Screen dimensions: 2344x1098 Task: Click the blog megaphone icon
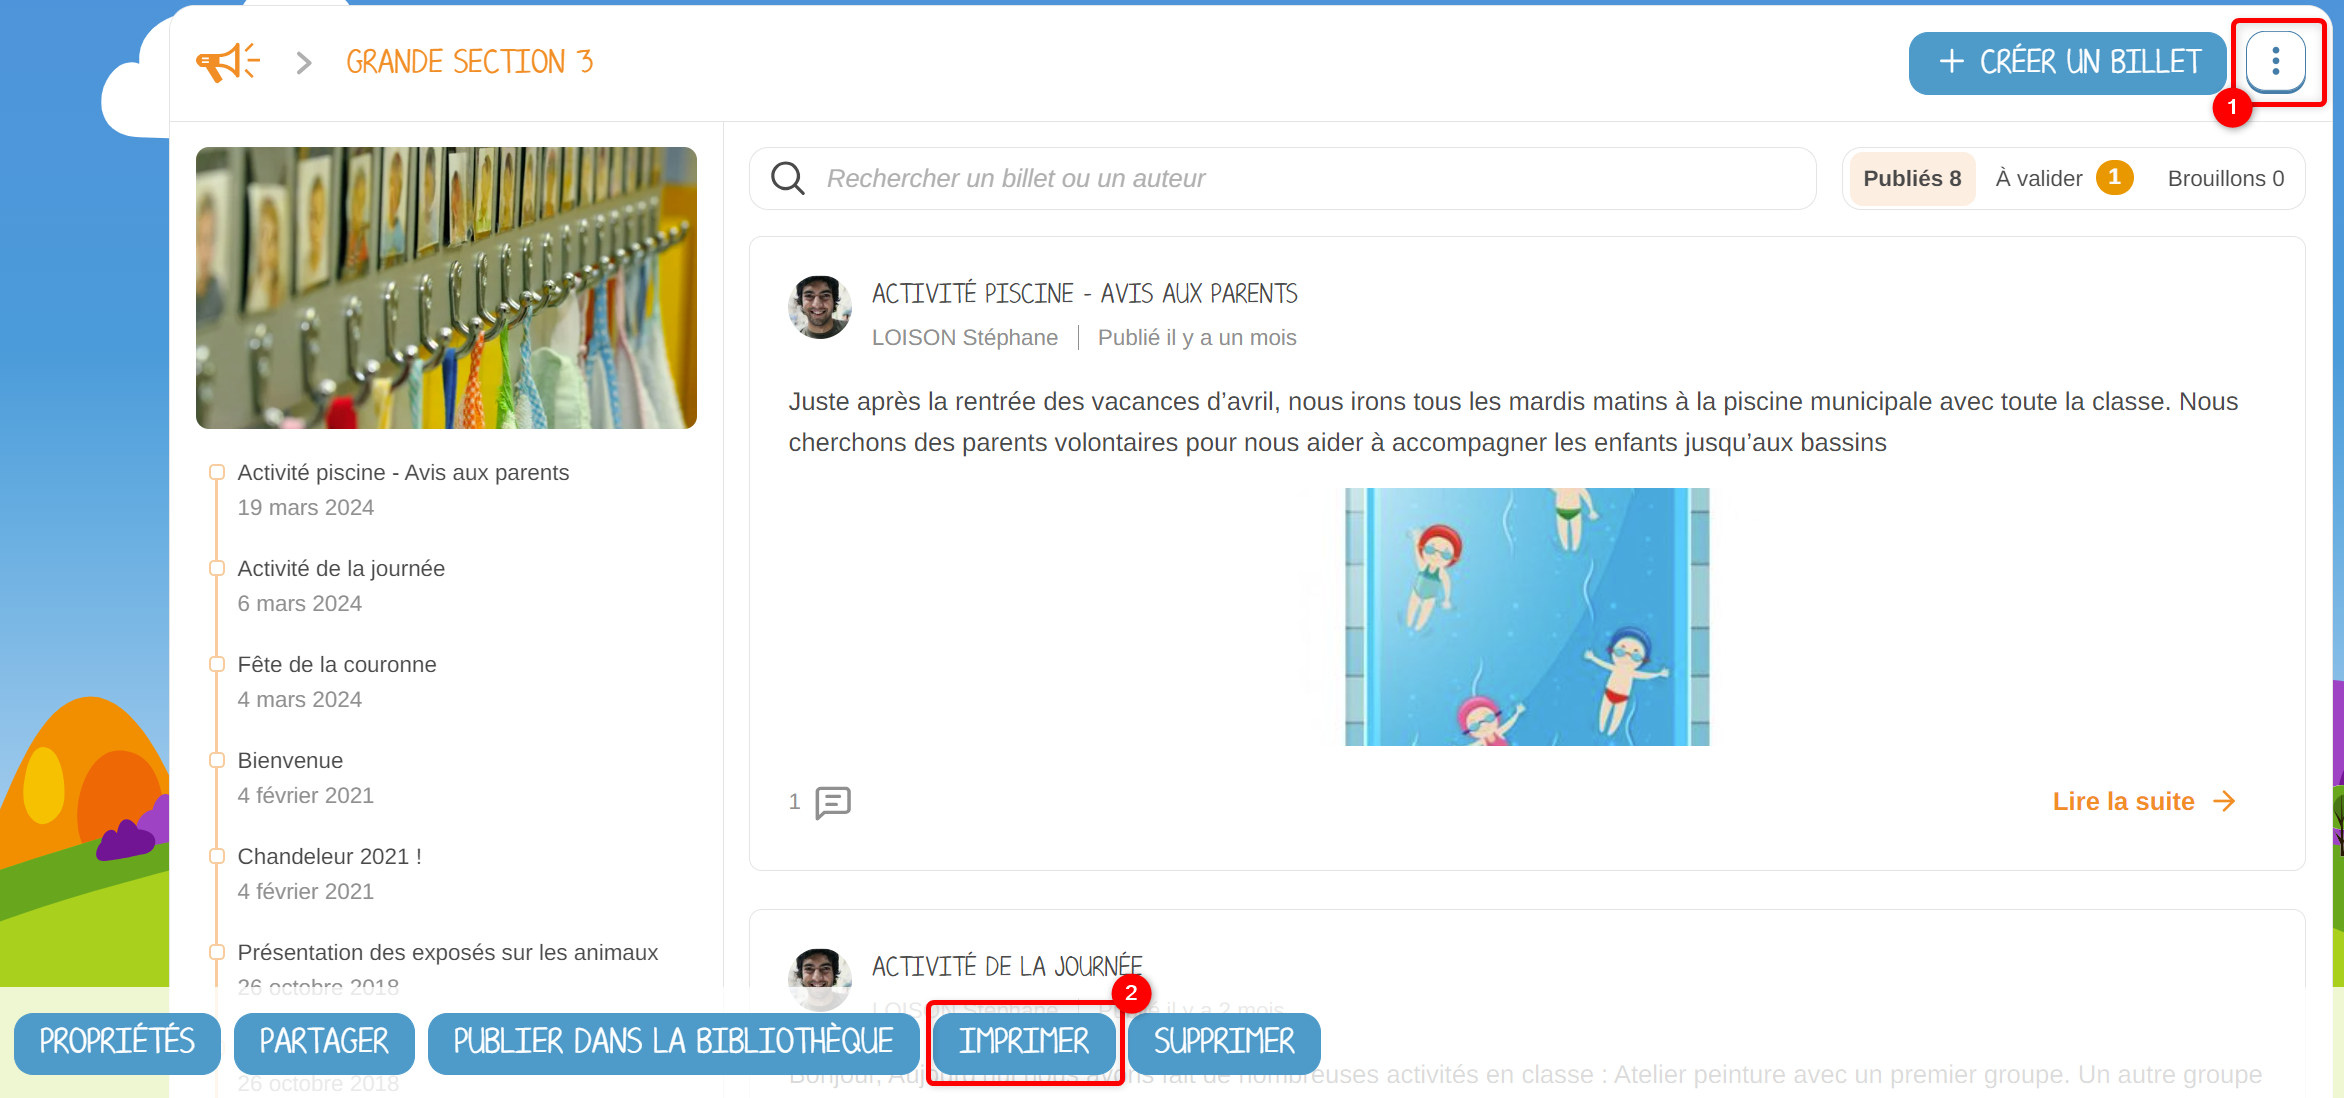228,62
